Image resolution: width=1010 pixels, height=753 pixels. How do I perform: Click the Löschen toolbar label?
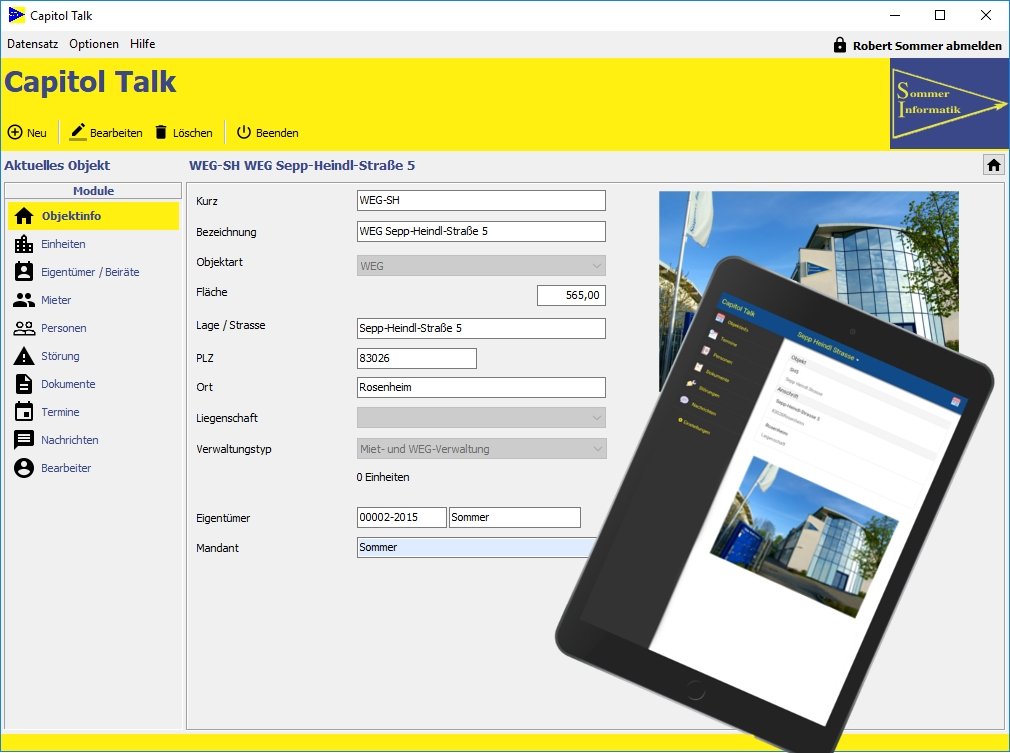point(193,133)
